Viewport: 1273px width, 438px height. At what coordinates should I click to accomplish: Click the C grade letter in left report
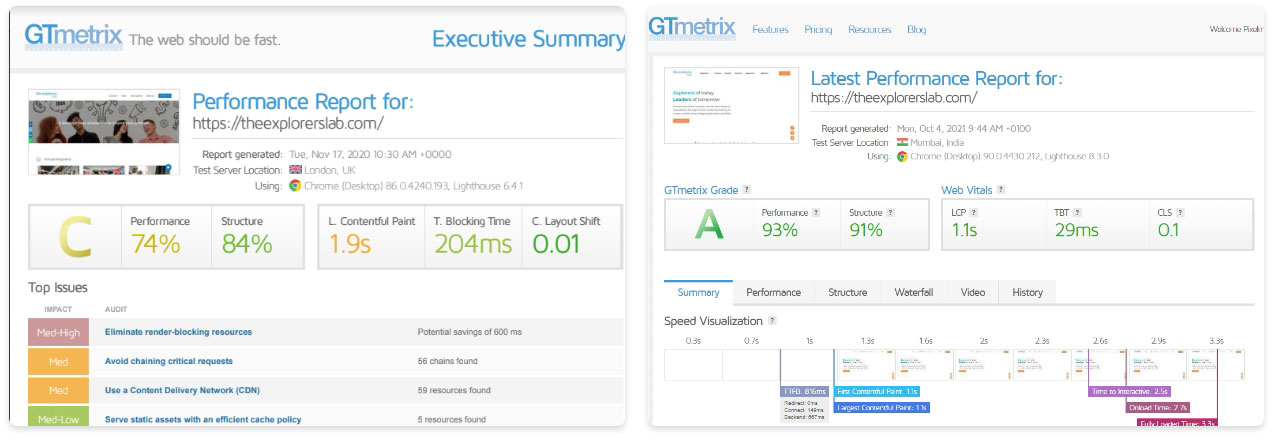[75, 238]
